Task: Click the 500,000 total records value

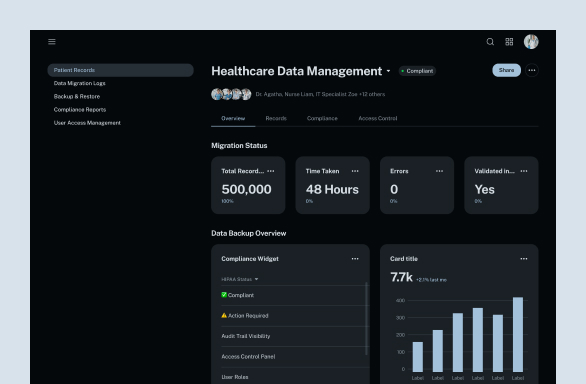Action: tap(246, 190)
